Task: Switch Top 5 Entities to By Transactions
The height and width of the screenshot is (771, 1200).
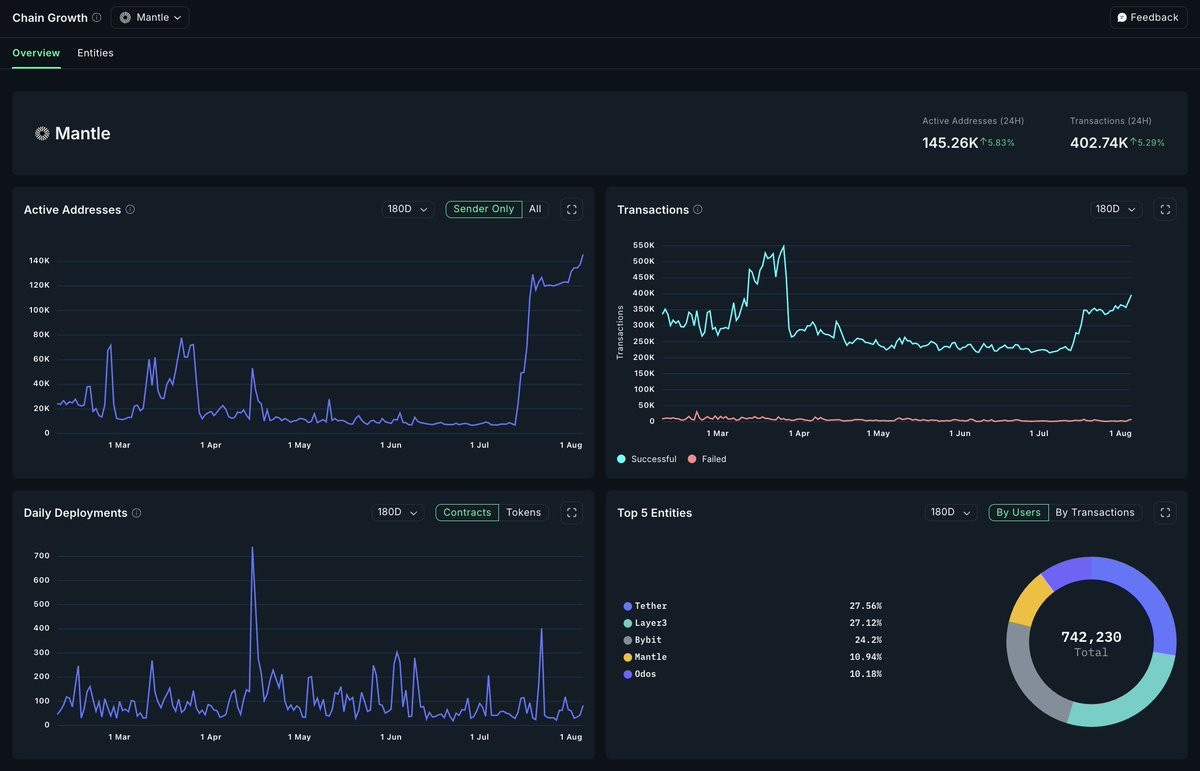Action: click(x=1095, y=512)
